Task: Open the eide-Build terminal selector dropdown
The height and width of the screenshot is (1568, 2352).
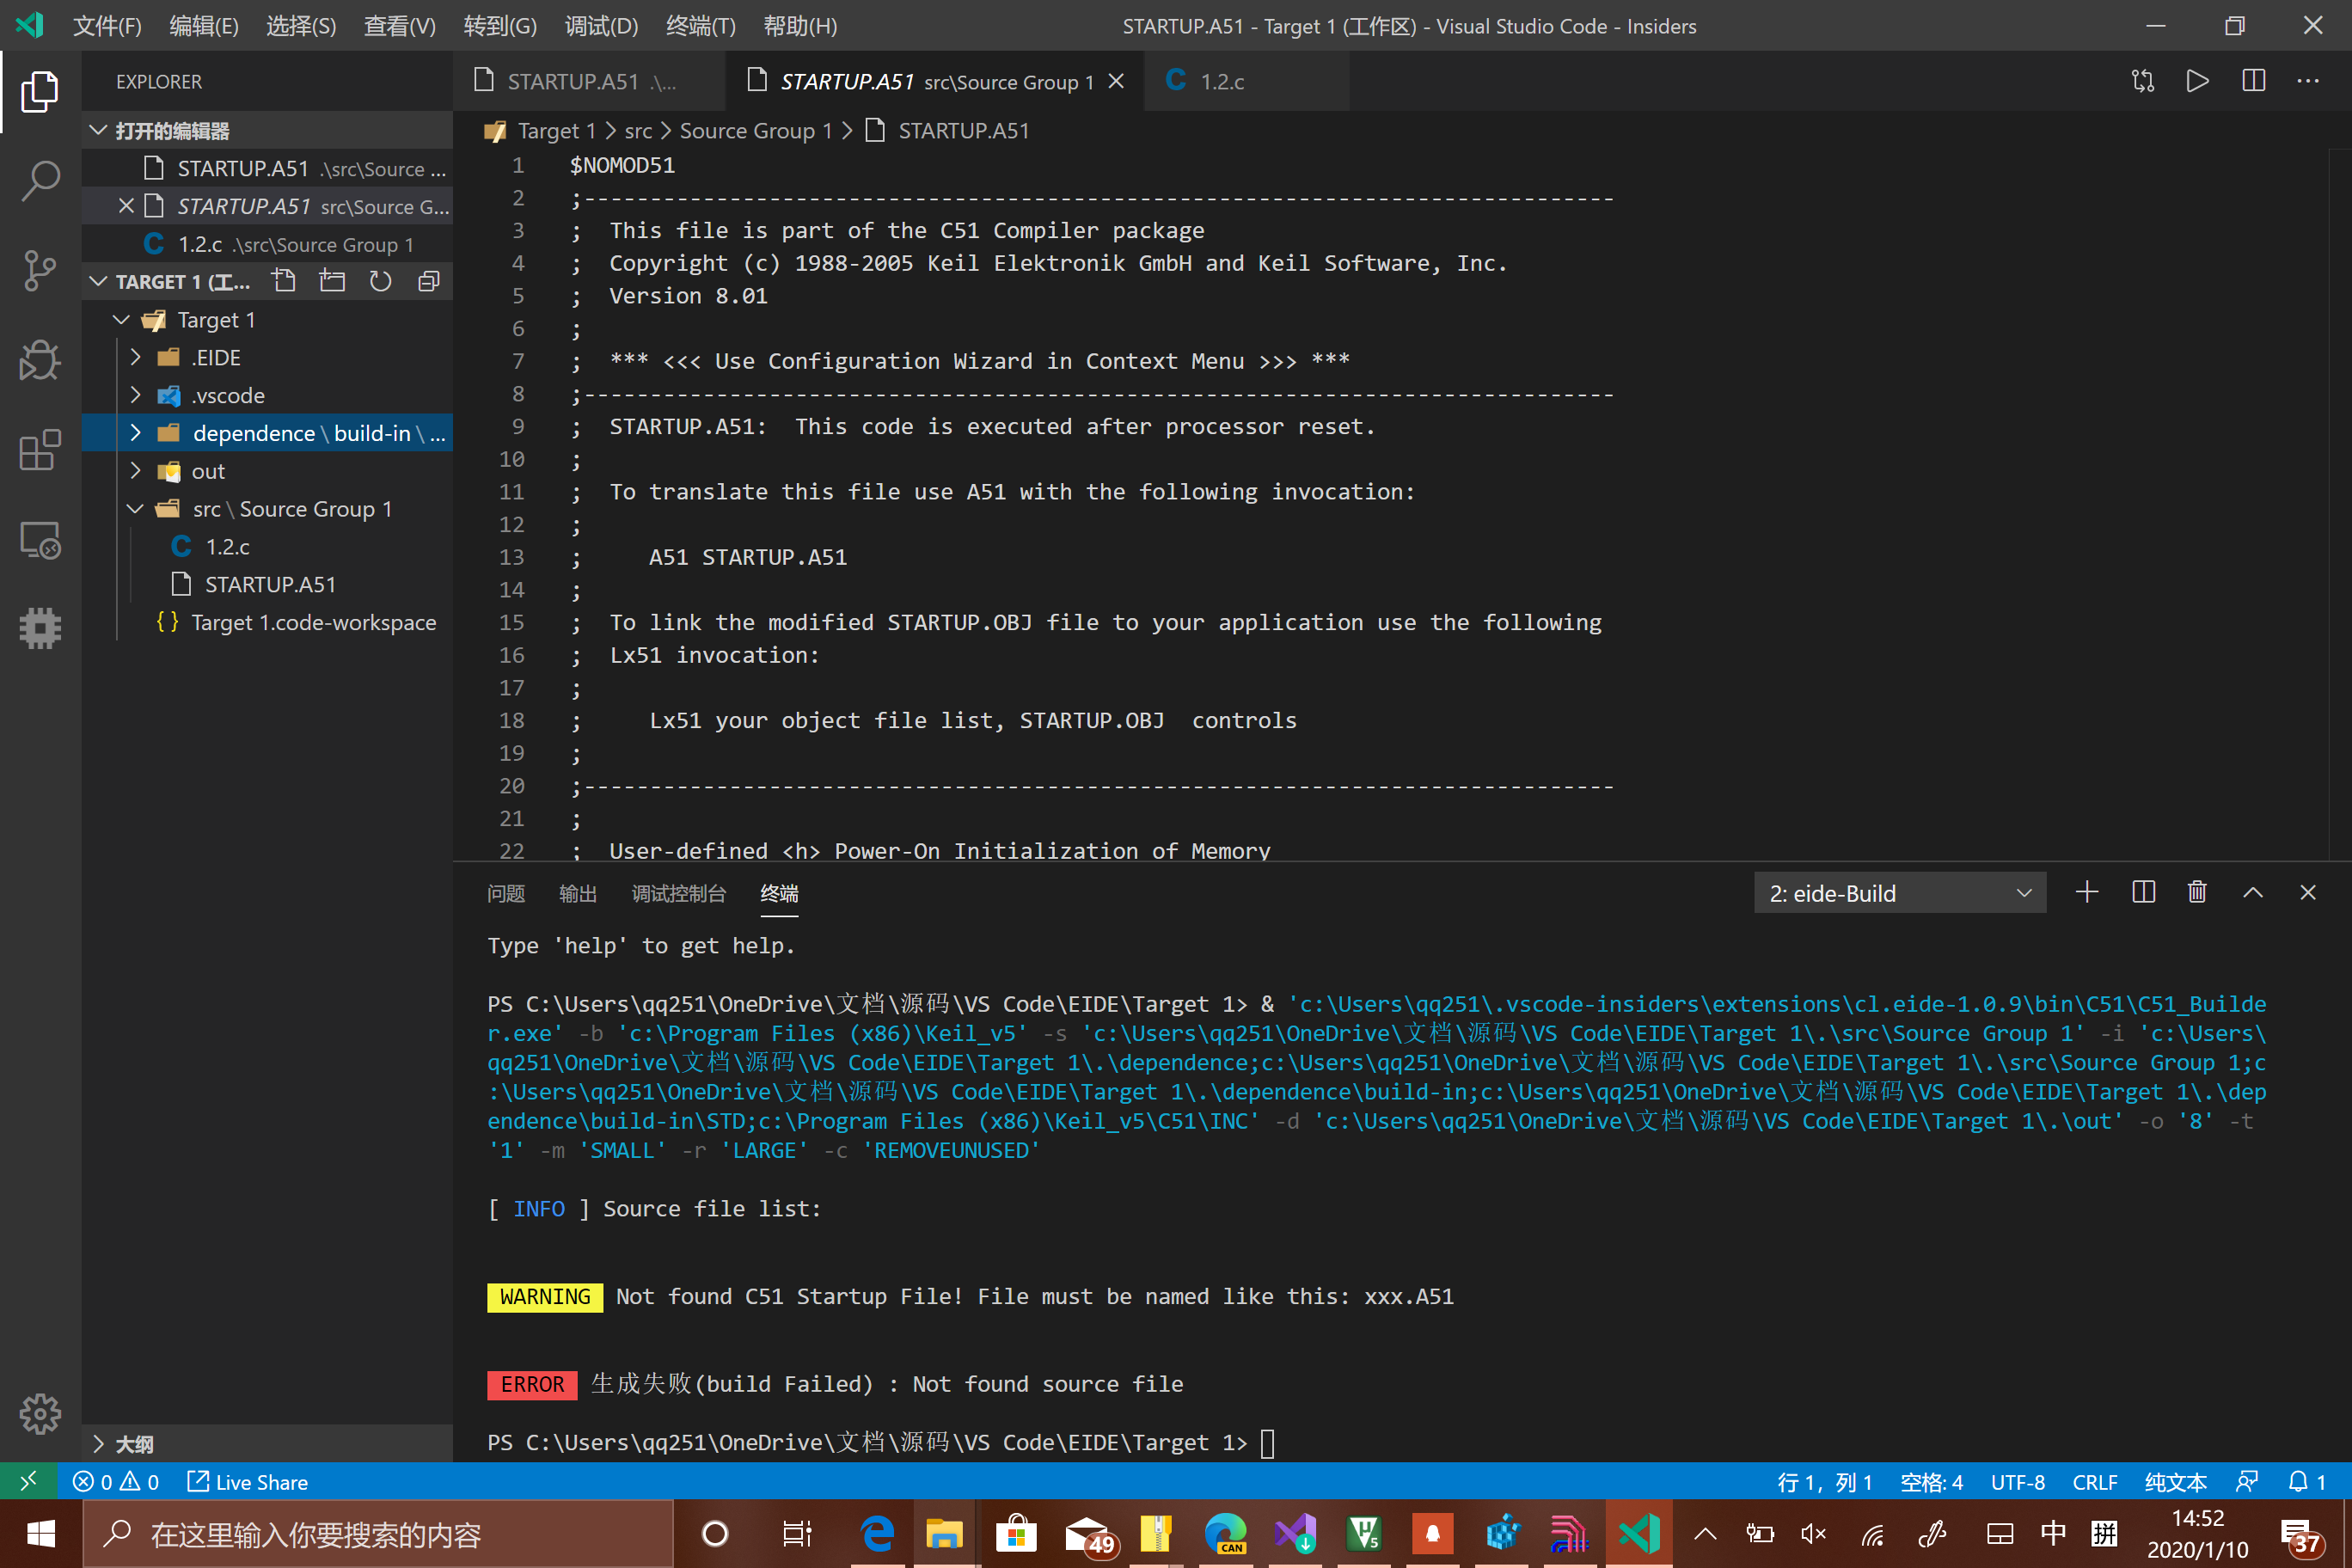Action: pos(1899,893)
